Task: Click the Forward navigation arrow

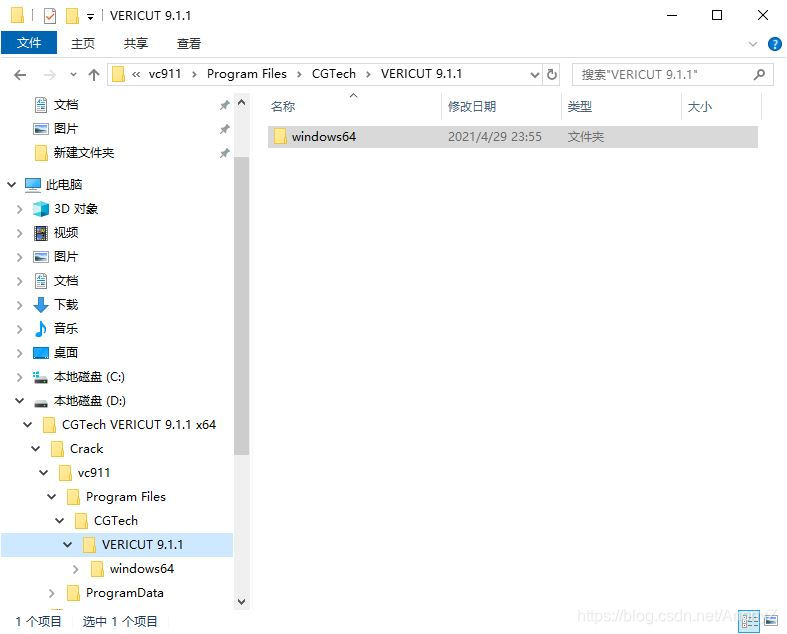Action: [x=49, y=75]
